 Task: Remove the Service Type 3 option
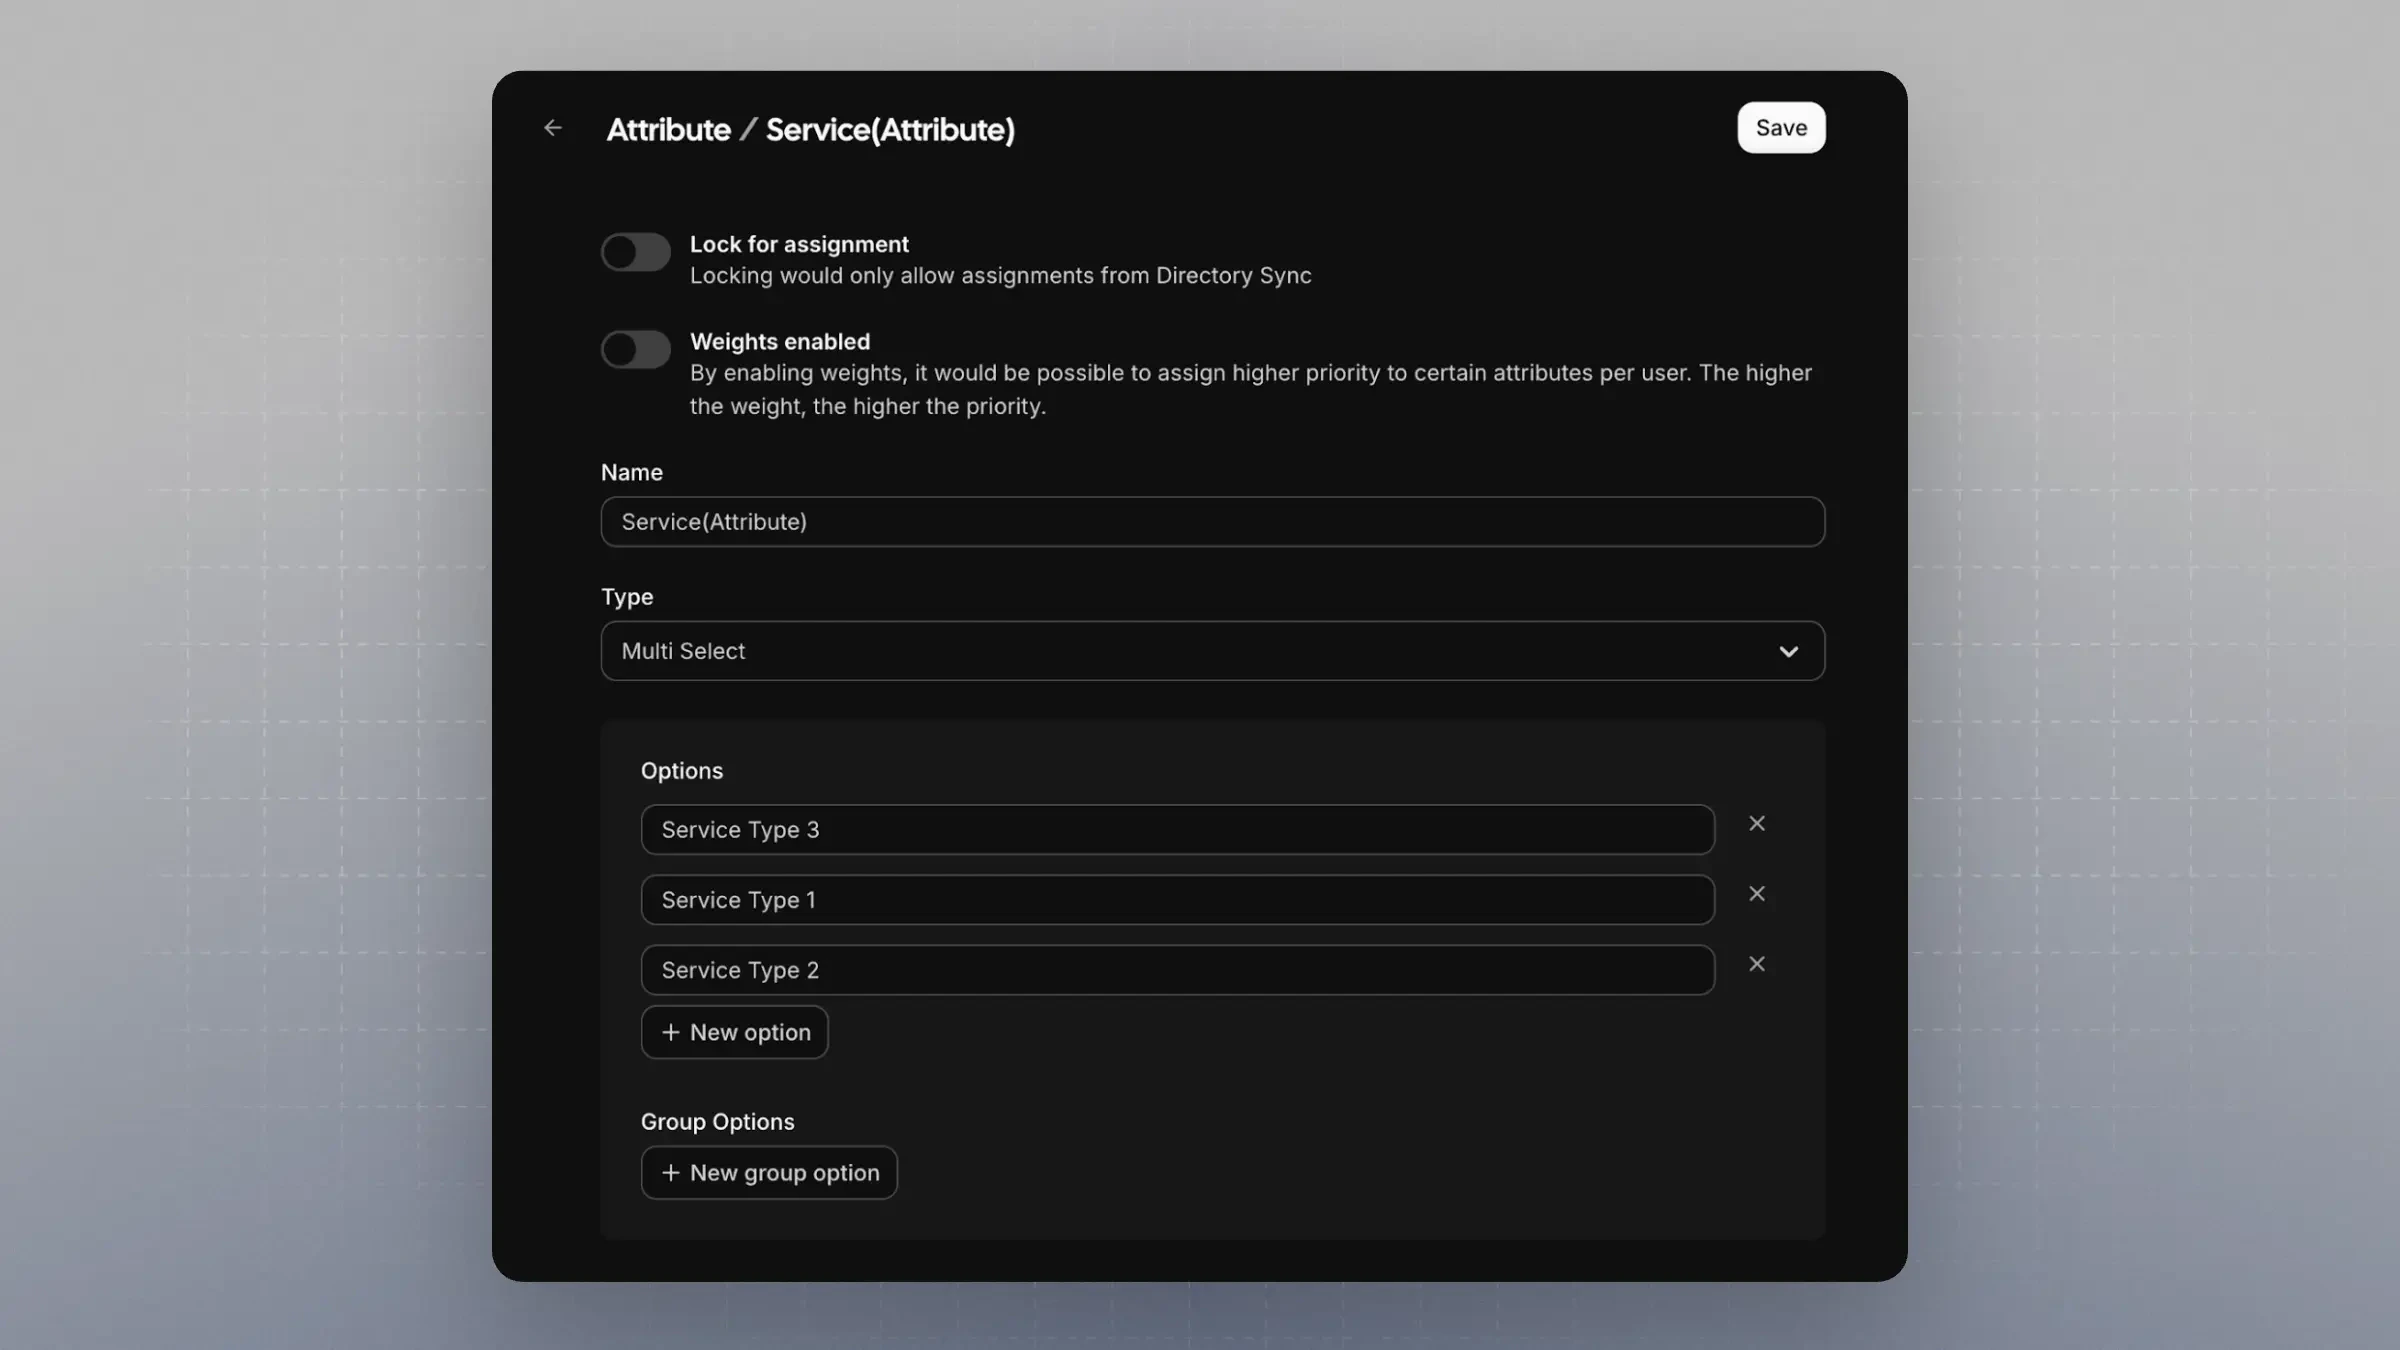(1756, 824)
